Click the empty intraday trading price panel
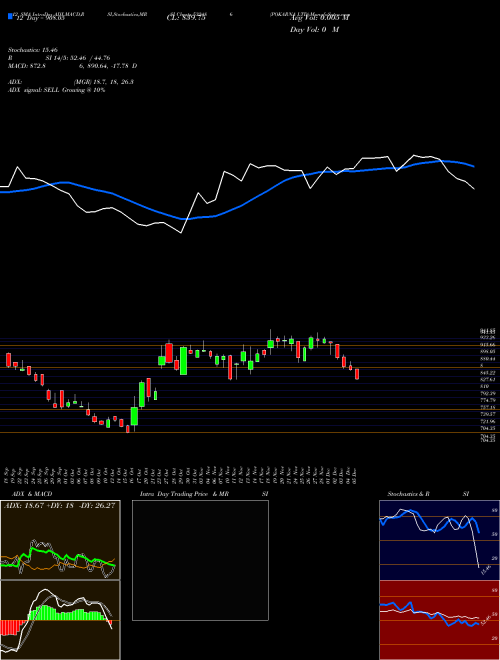Image resolution: width=500 pixels, height=660 pixels. (x=200, y=560)
